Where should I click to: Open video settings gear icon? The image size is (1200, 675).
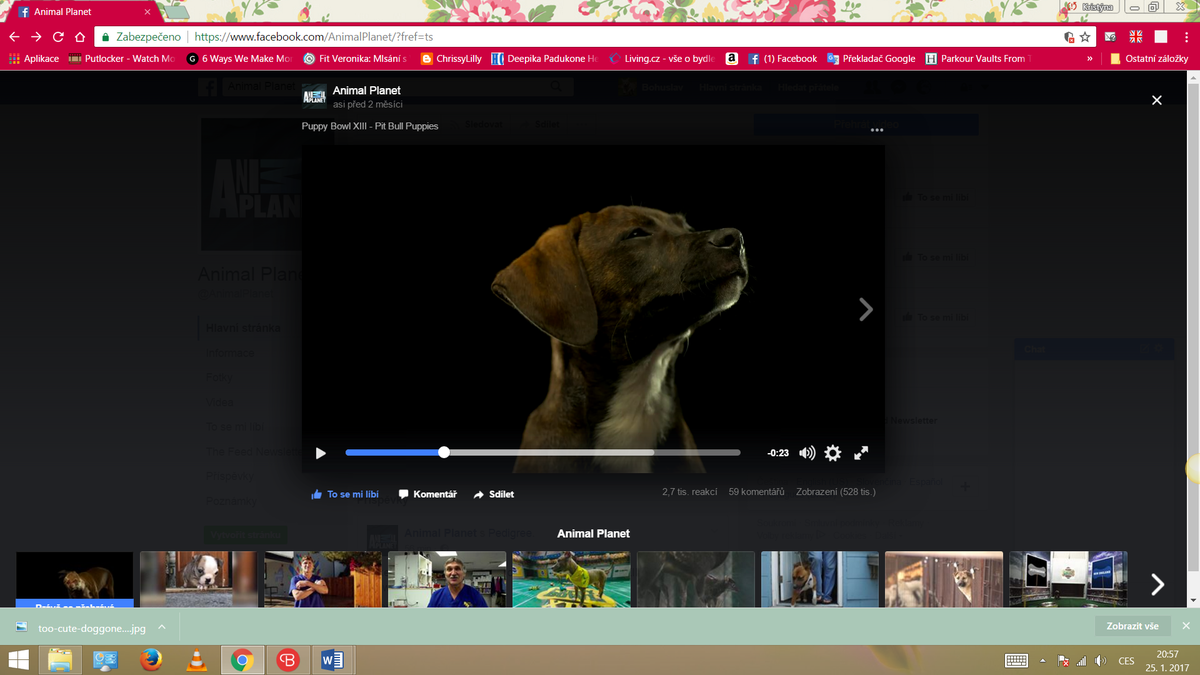(x=833, y=453)
